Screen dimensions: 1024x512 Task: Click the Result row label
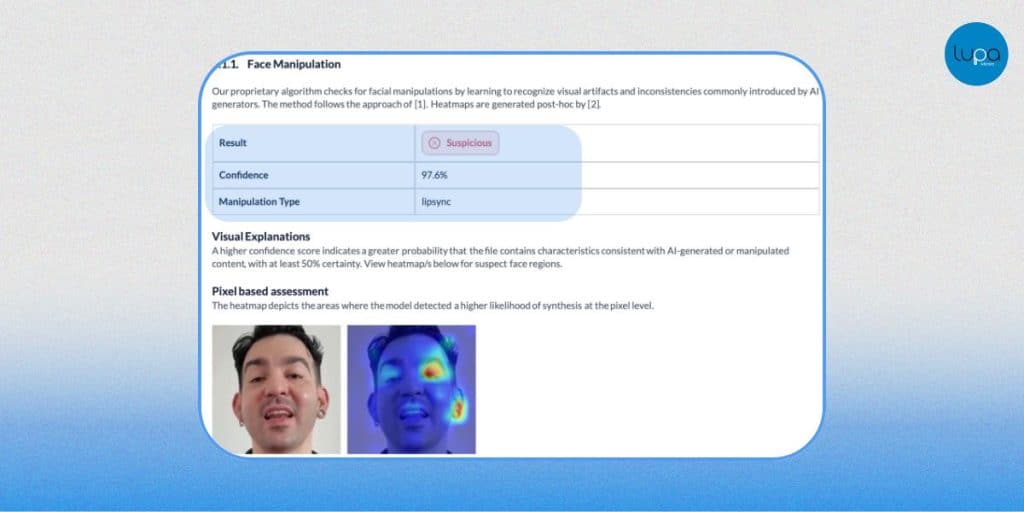tap(232, 143)
